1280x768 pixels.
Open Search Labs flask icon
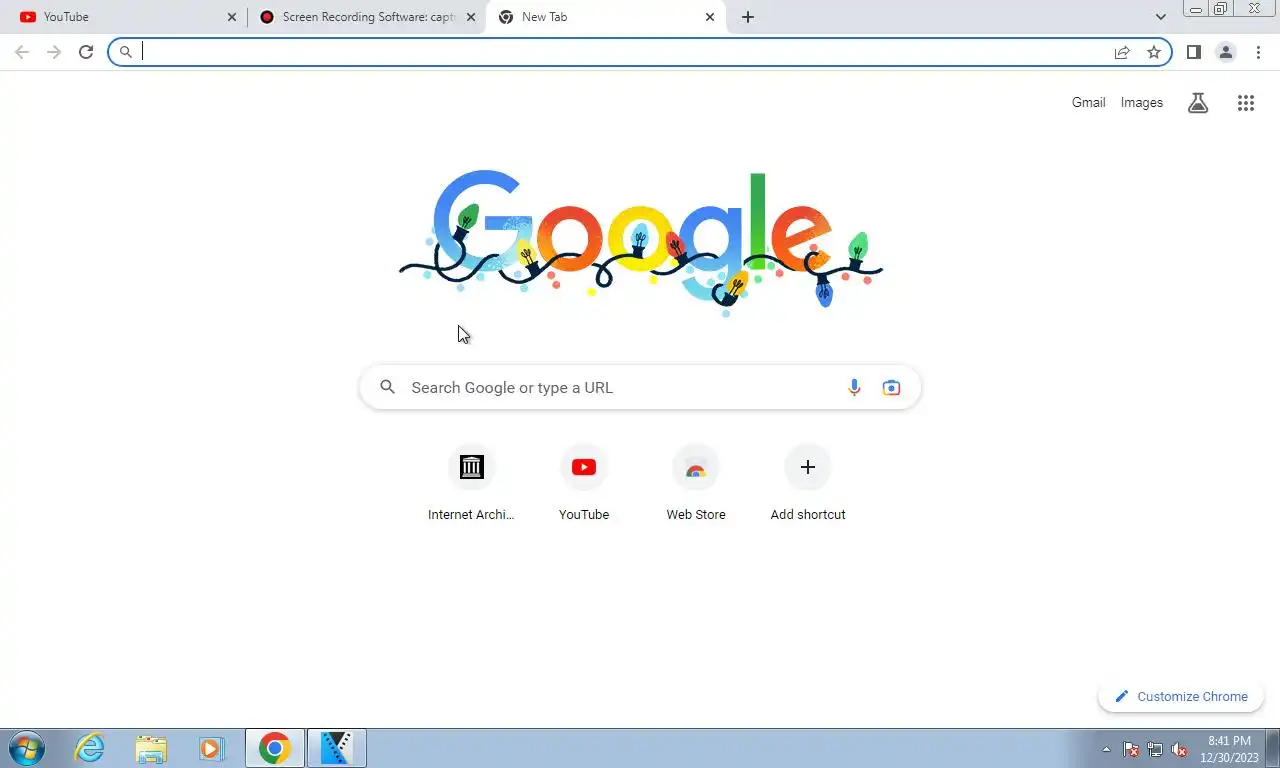[x=1198, y=102]
